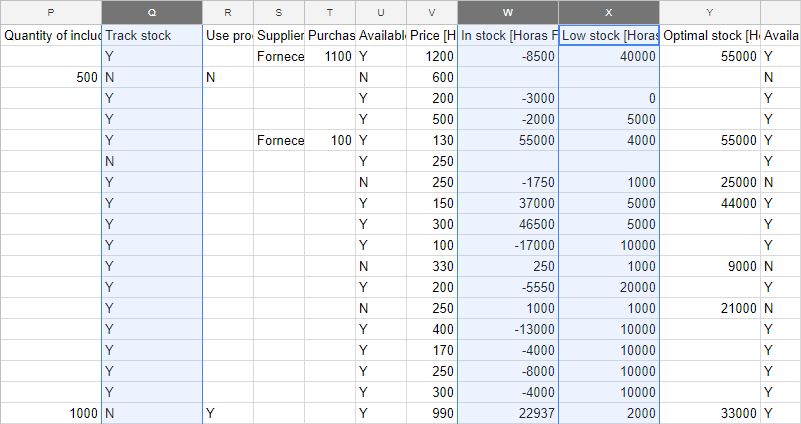The width and height of the screenshot is (801, 424).
Task: Click the 'Low stock' header cell
Action: point(608,36)
